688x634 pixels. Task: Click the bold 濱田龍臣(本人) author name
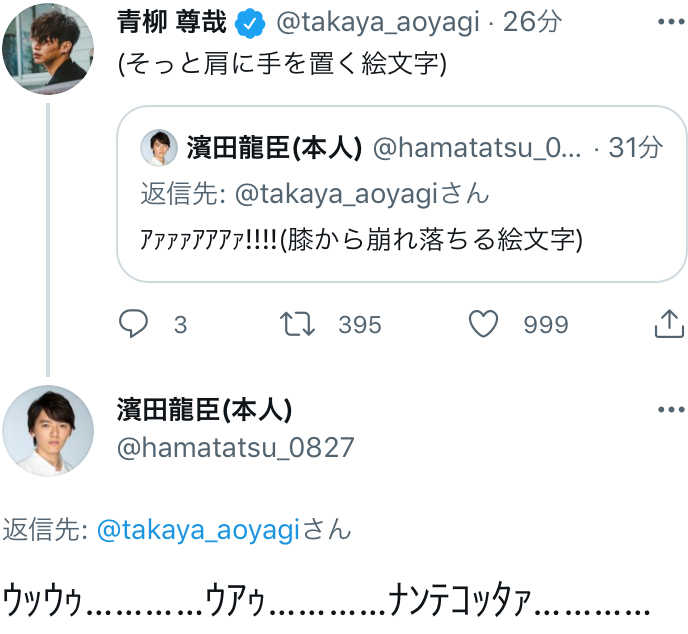(x=204, y=410)
